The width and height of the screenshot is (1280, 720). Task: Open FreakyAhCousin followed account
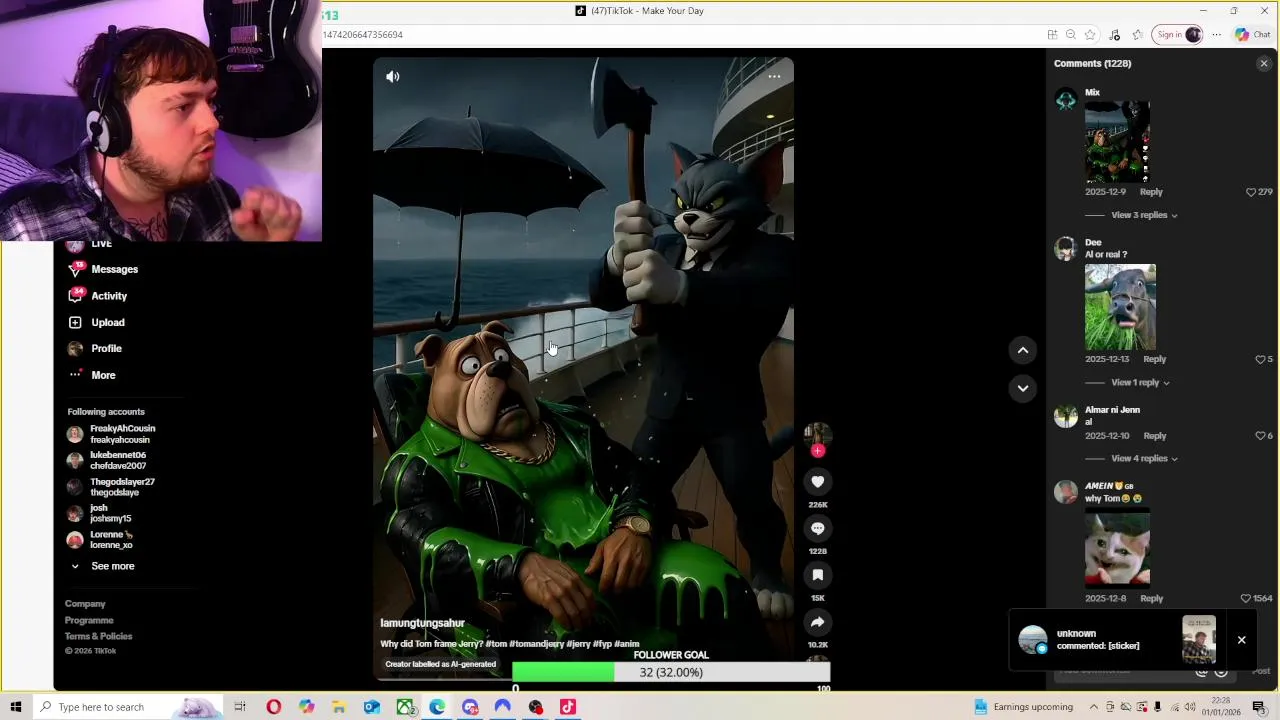(x=112, y=434)
